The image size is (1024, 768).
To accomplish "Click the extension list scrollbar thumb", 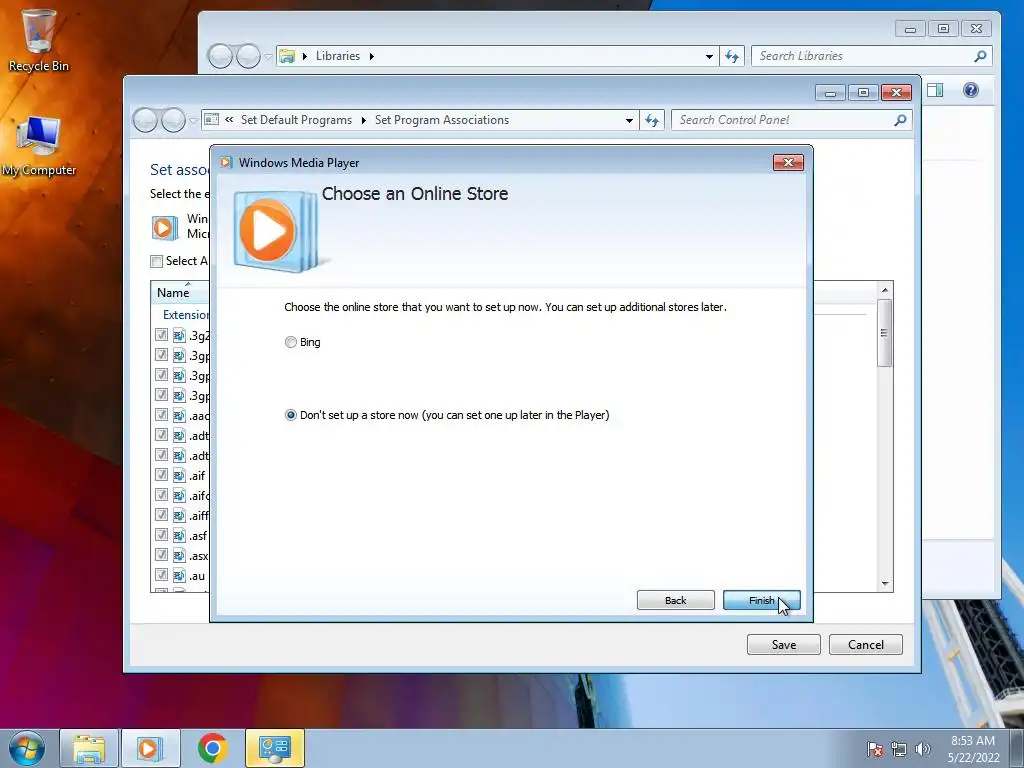I will click(885, 332).
